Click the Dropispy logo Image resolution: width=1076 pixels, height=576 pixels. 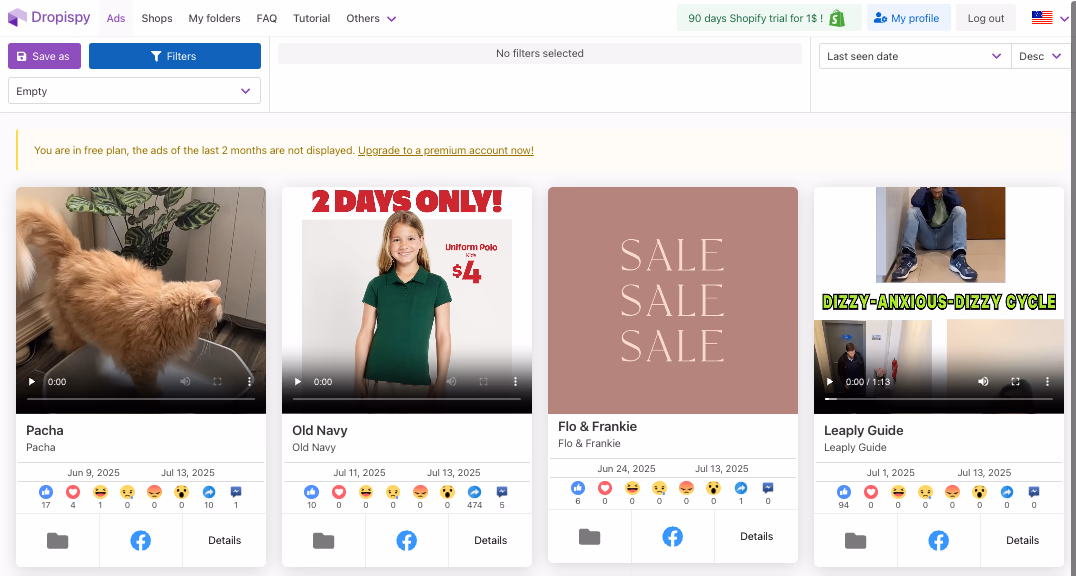49,18
